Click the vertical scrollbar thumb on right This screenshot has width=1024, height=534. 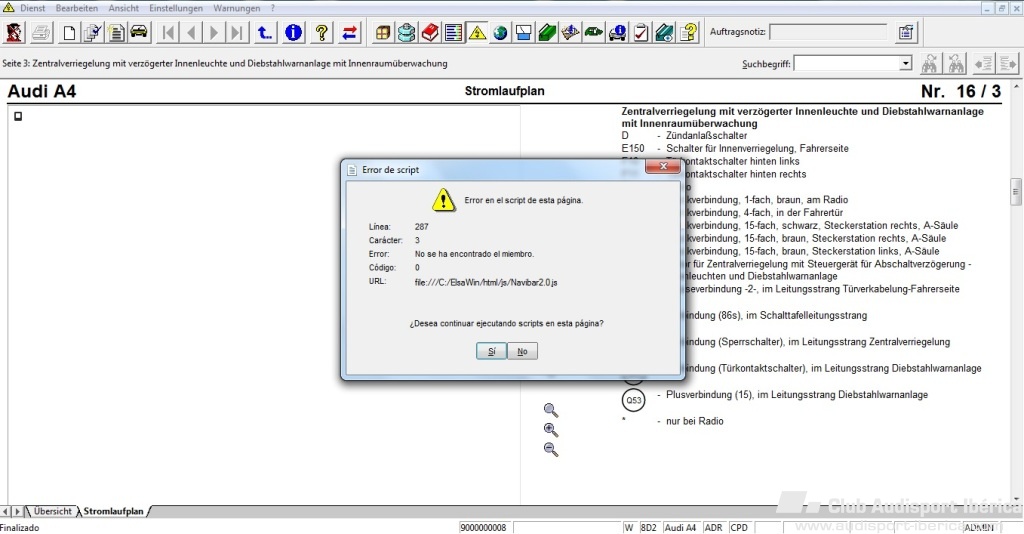pyautogui.click(x=1016, y=191)
